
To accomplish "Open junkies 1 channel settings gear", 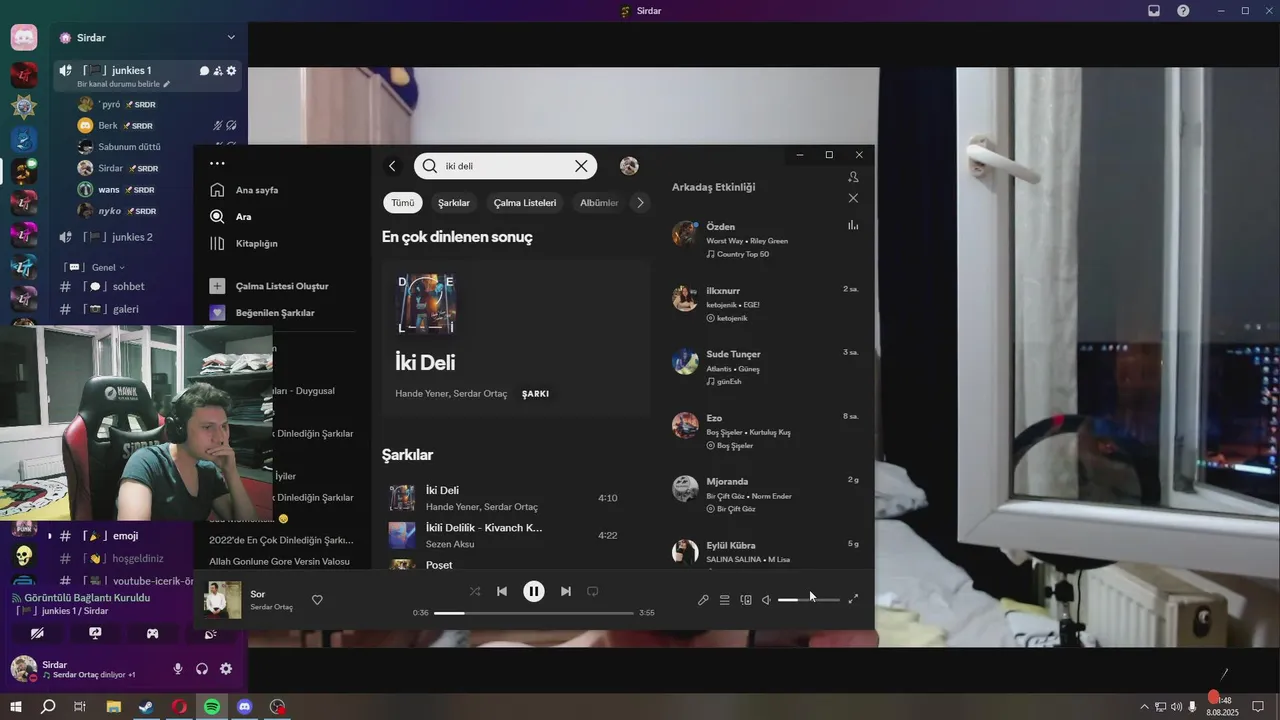I will 232,71.
